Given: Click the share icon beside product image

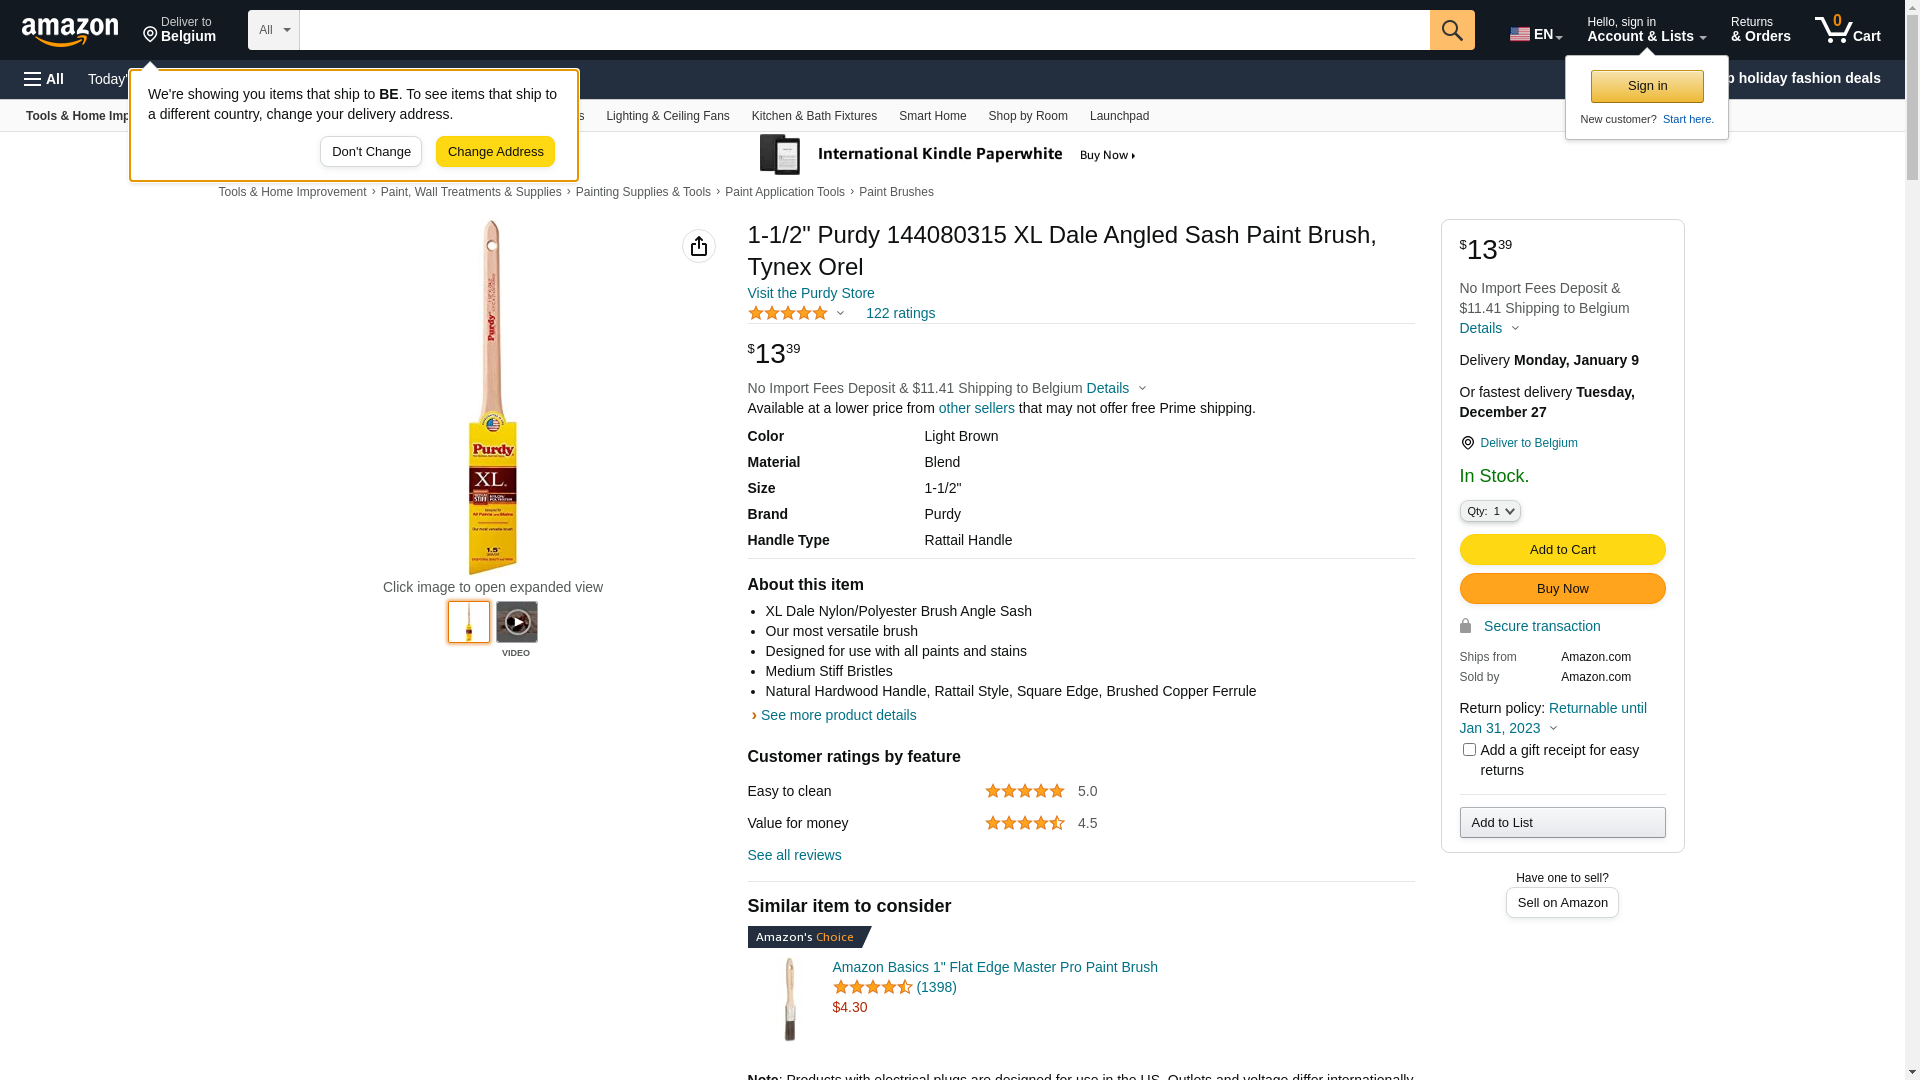Looking at the screenshot, I should [699, 246].
